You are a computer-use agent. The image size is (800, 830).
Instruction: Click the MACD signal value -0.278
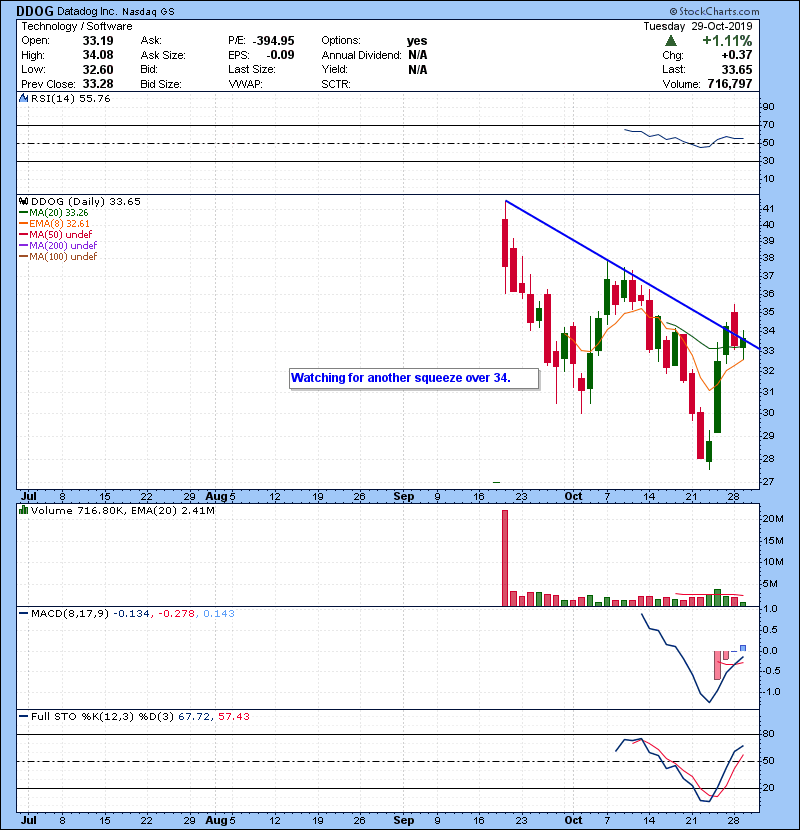(176, 614)
